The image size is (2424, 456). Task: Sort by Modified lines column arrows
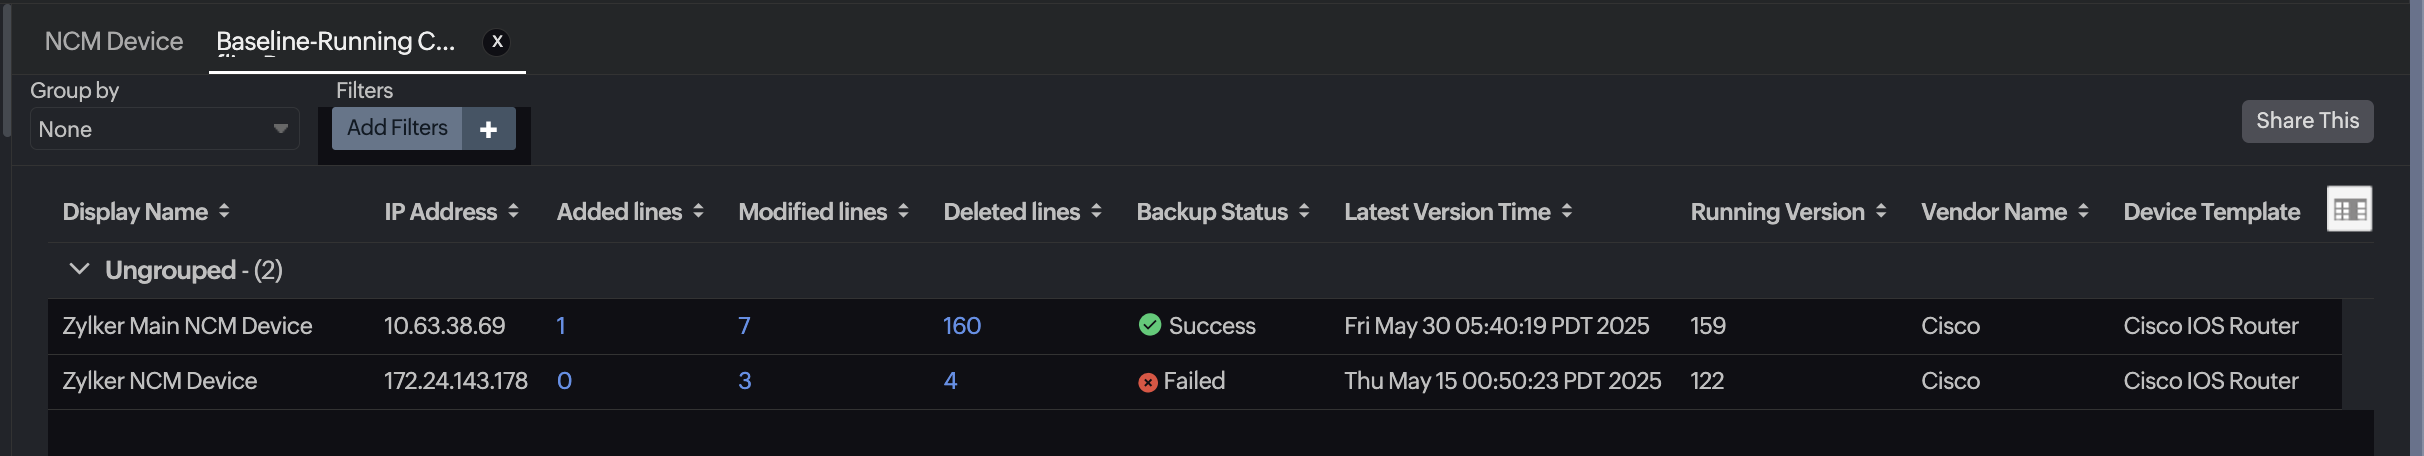point(903,211)
